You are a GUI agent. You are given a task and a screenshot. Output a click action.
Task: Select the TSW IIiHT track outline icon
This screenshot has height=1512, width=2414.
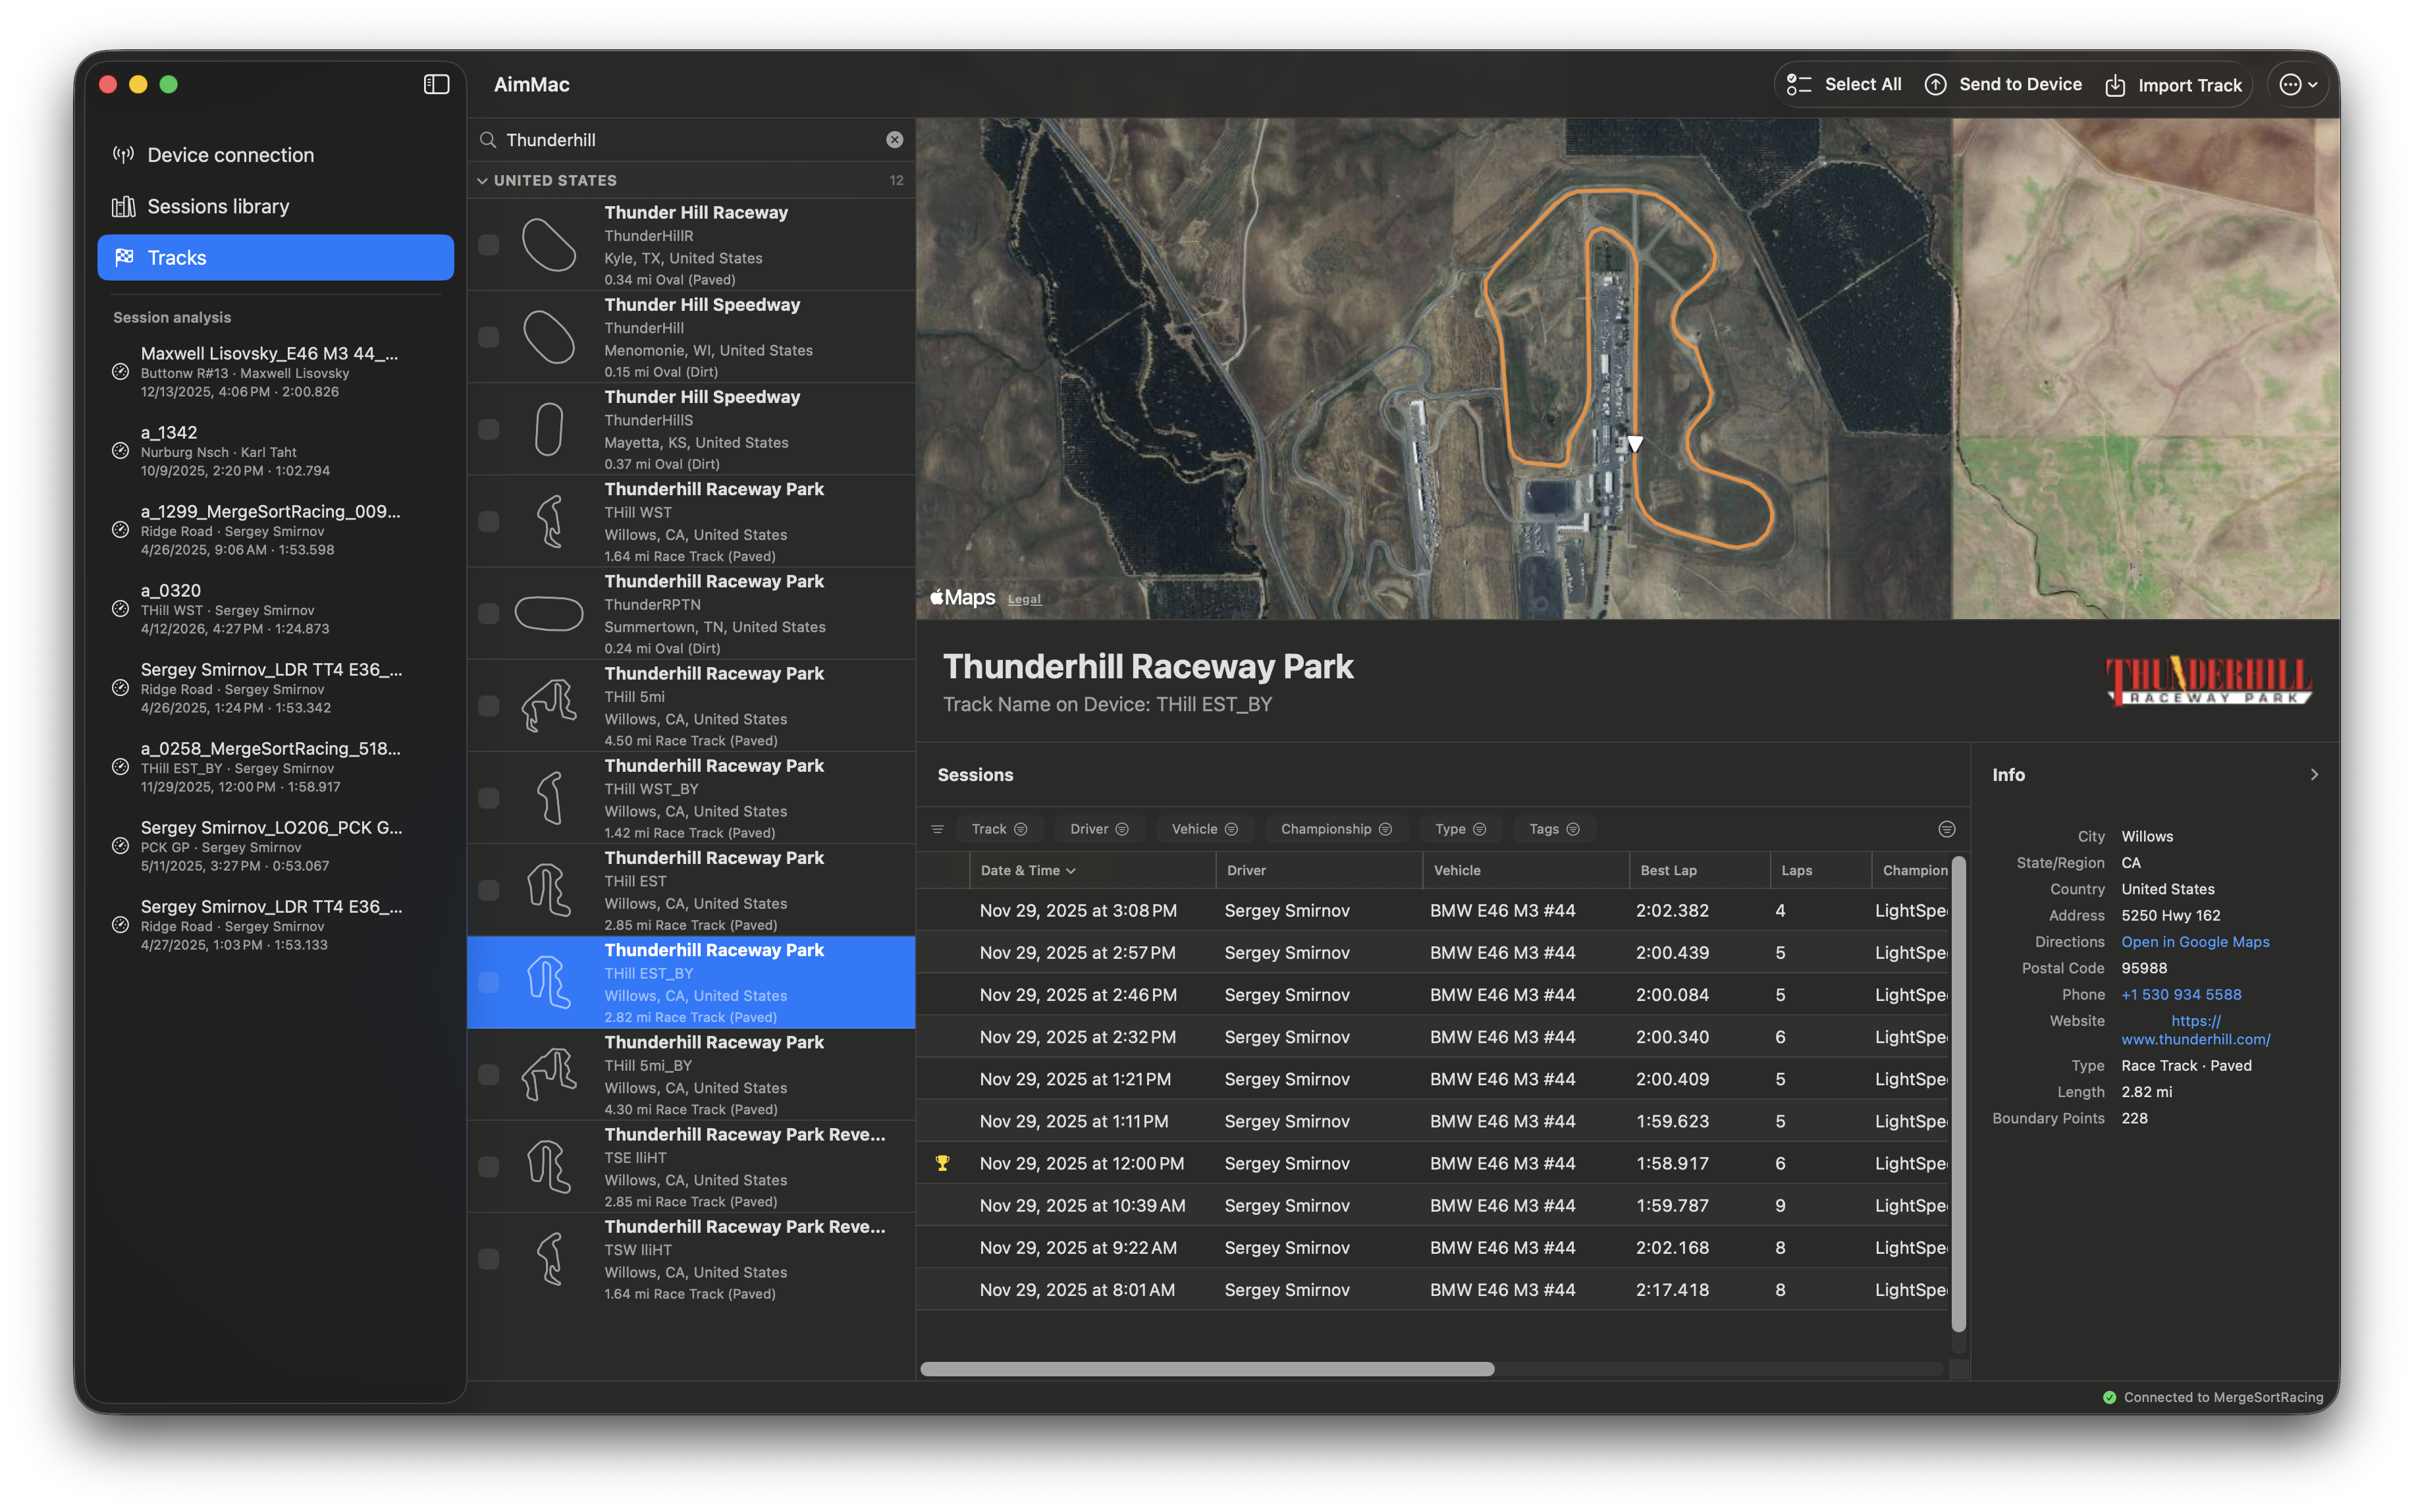tap(549, 1258)
